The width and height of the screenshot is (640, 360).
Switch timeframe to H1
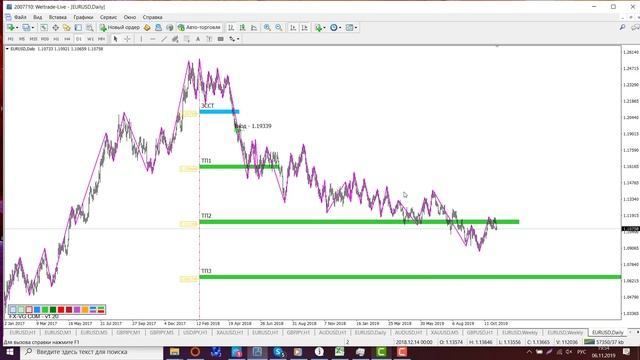(56, 39)
